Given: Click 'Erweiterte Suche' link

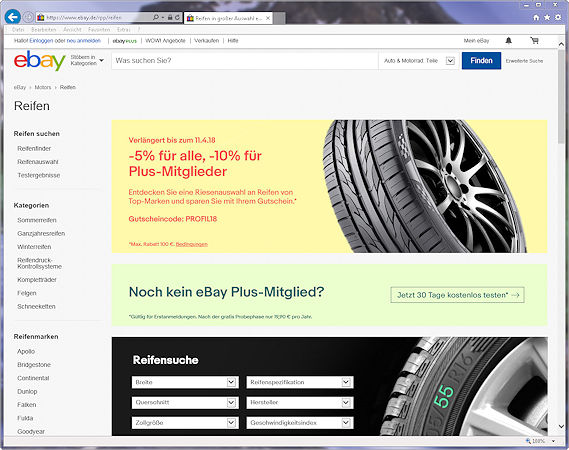Looking at the screenshot, I should (524, 61).
